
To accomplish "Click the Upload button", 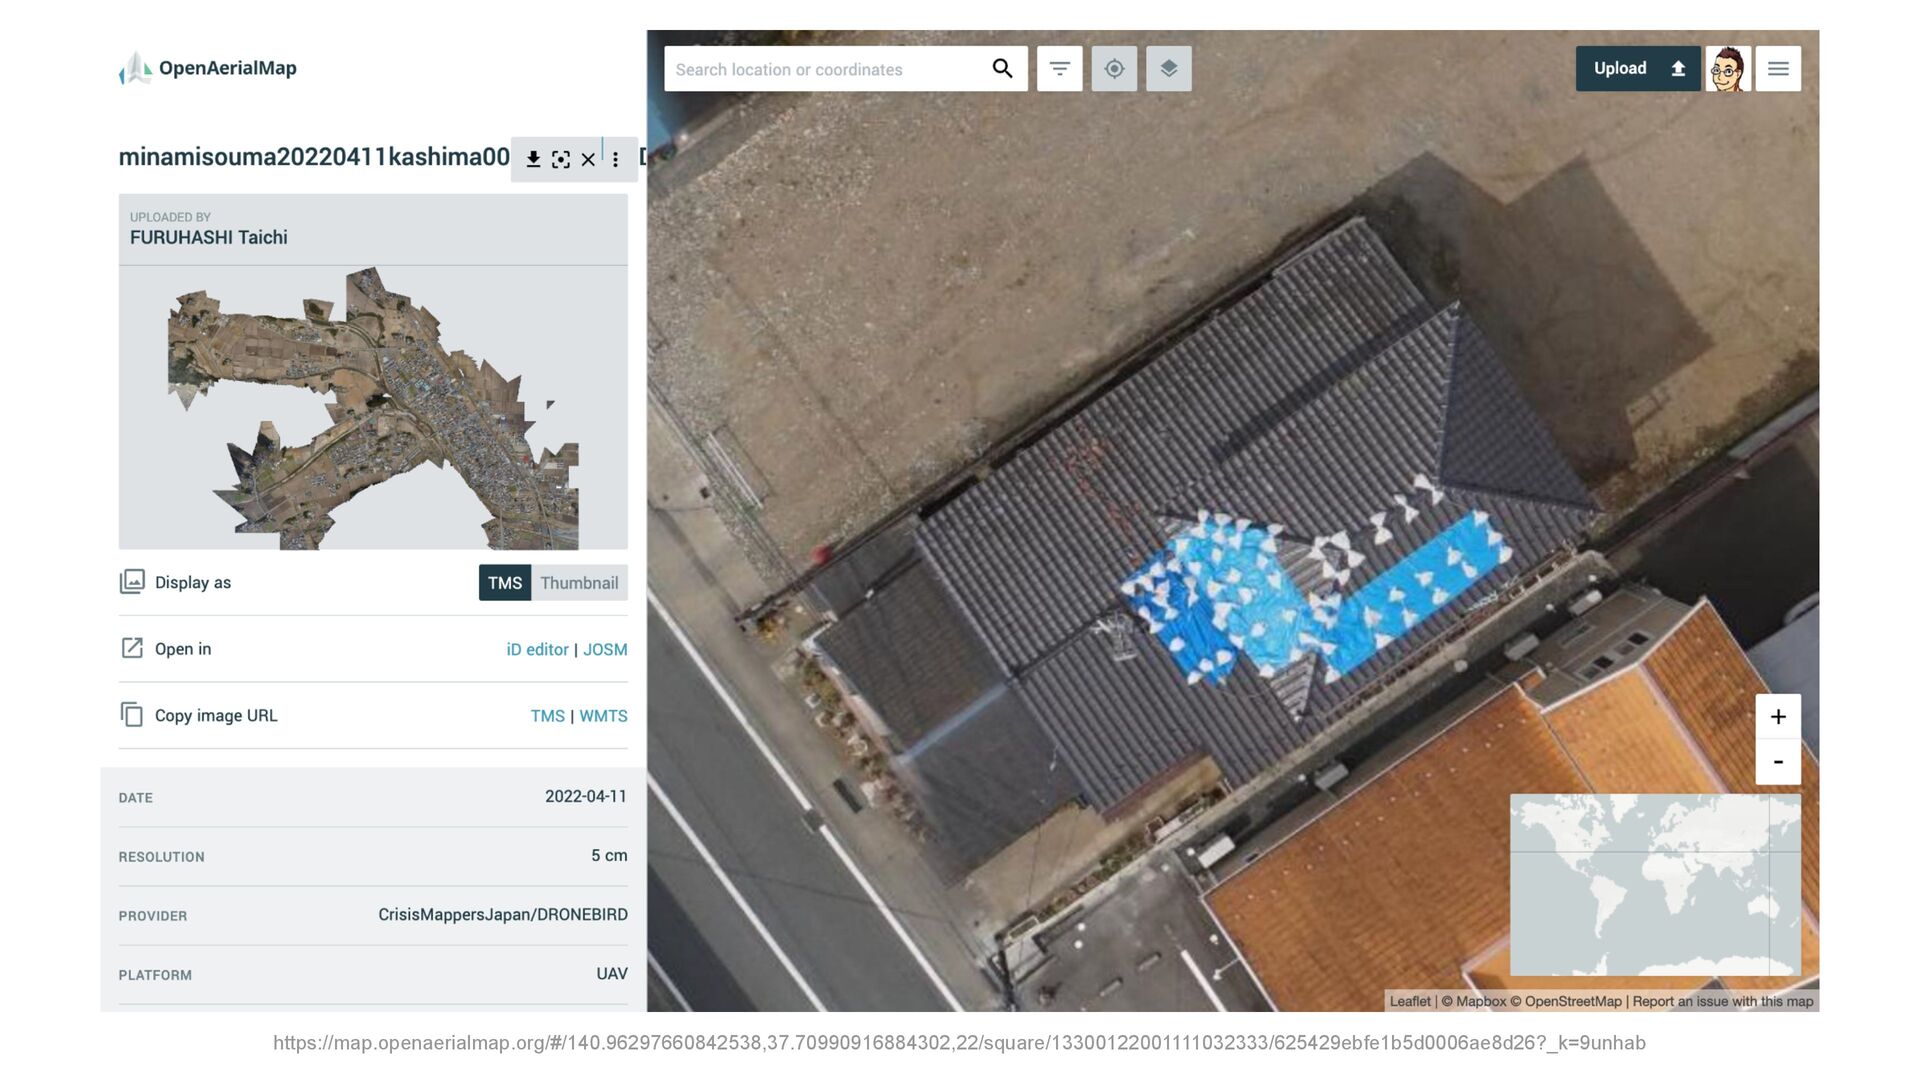I will 1637,69.
